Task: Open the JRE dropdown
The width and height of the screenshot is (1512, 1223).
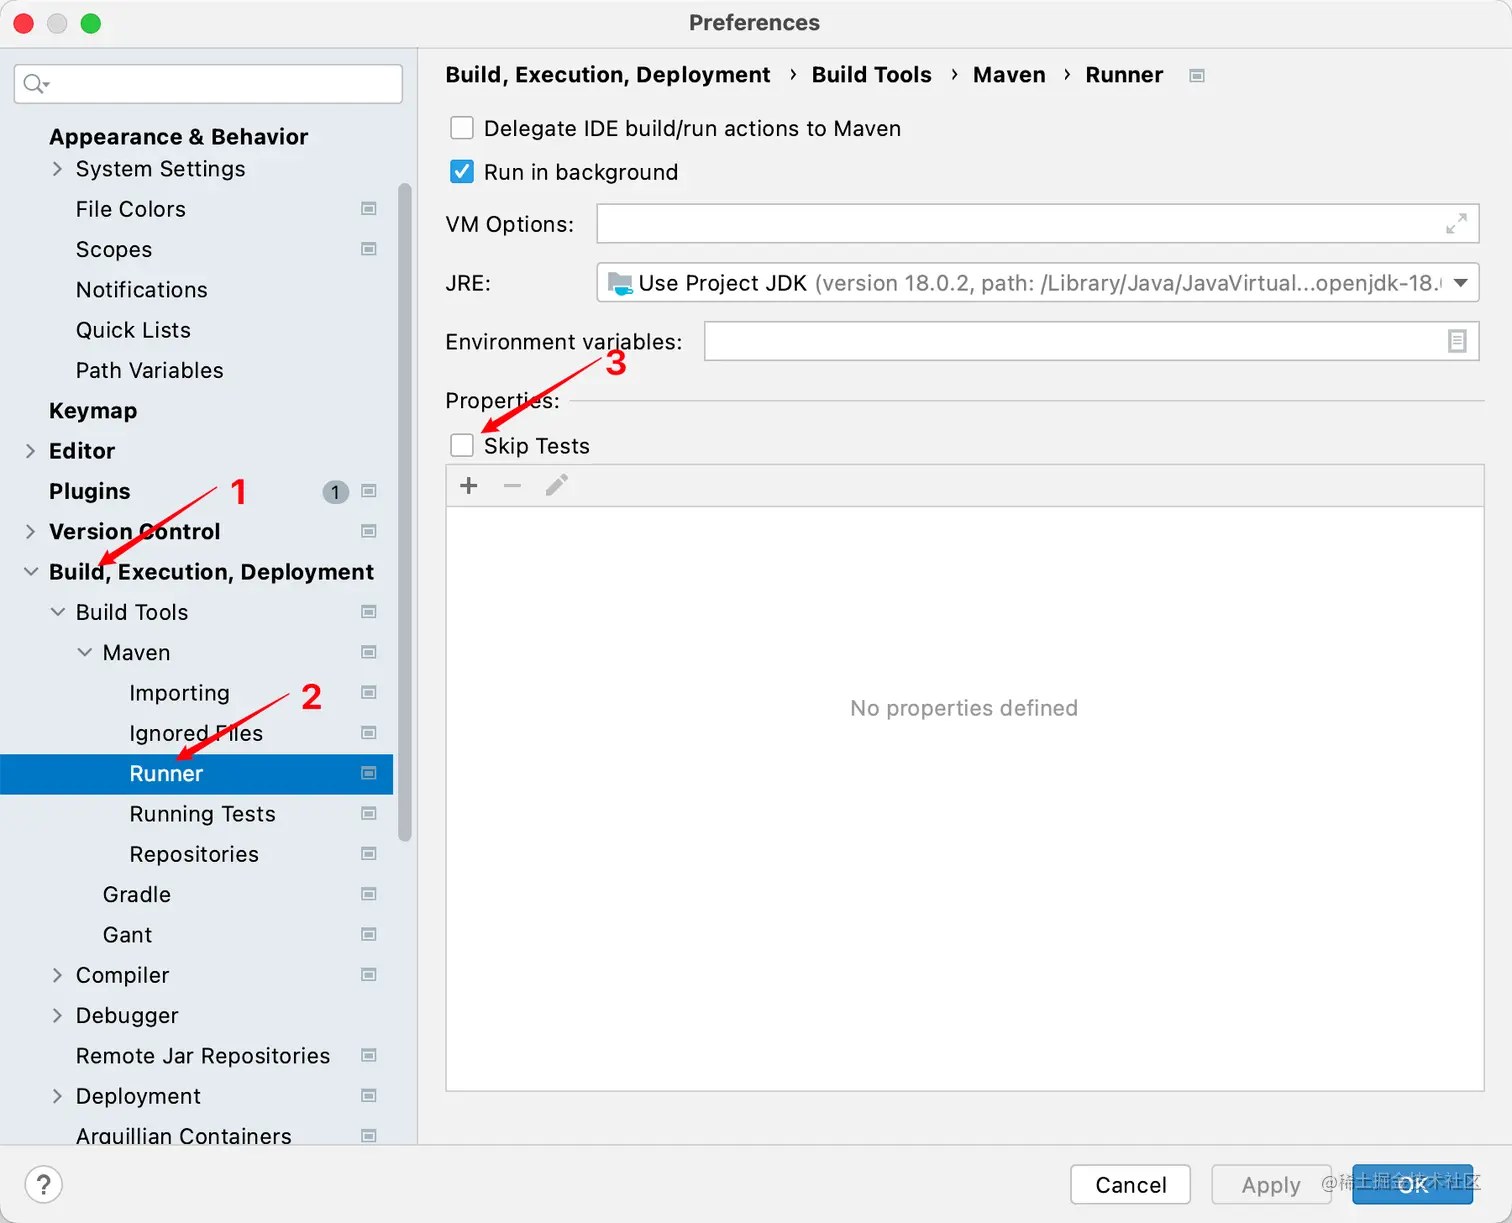Action: [x=1038, y=283]
